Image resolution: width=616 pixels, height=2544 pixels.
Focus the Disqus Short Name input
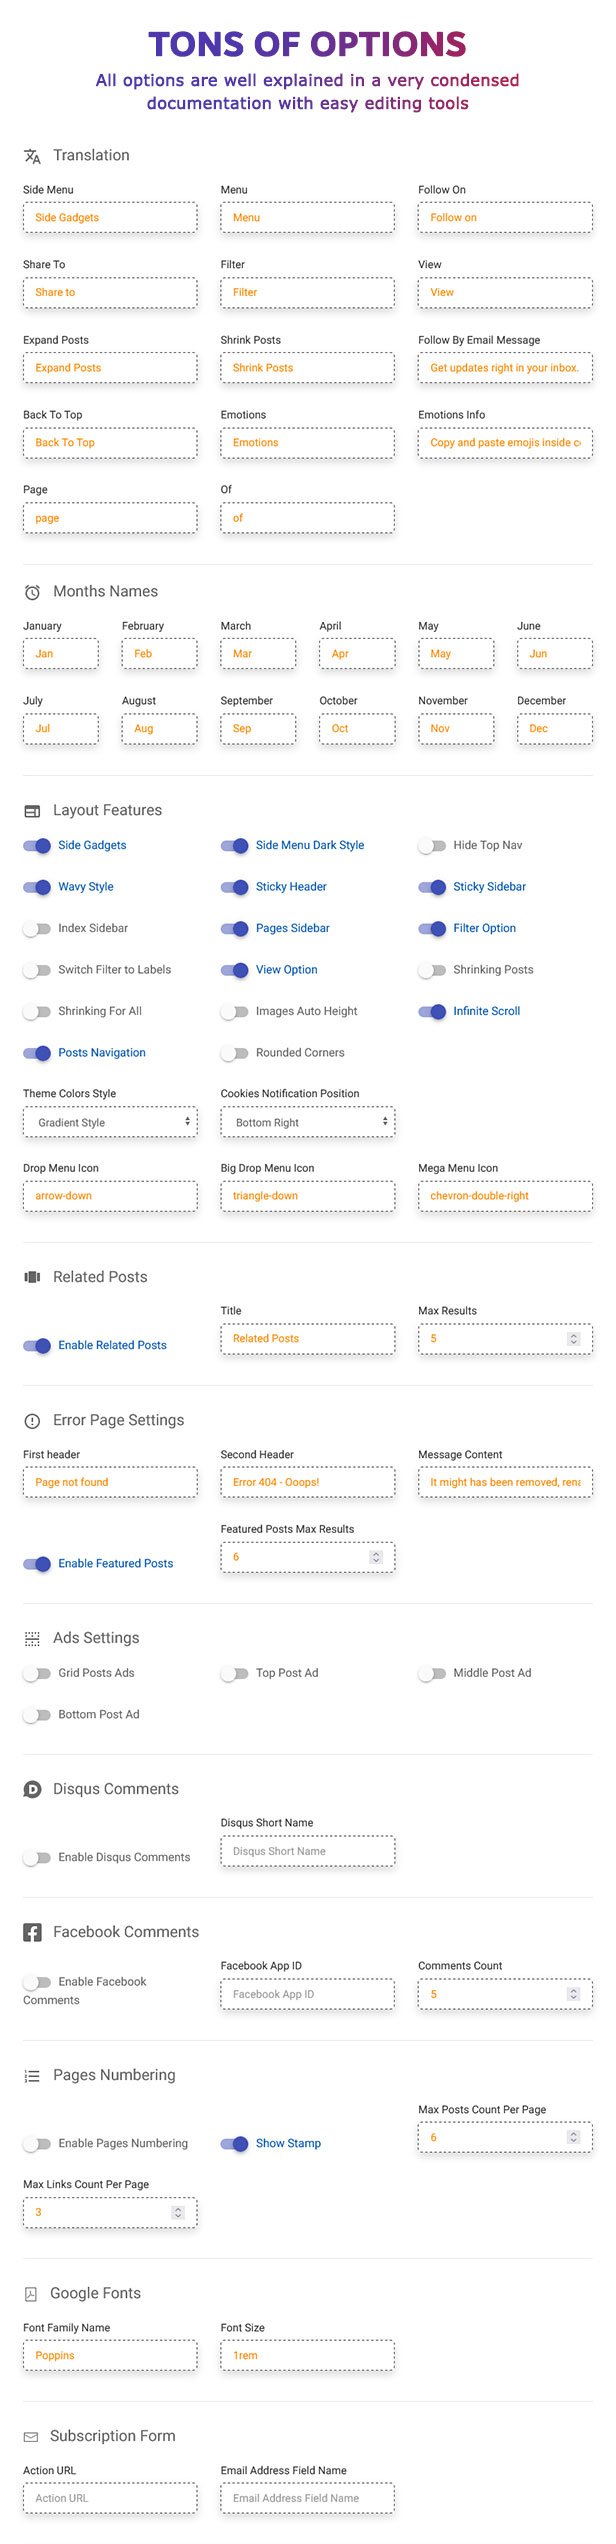coord(307,1851)
